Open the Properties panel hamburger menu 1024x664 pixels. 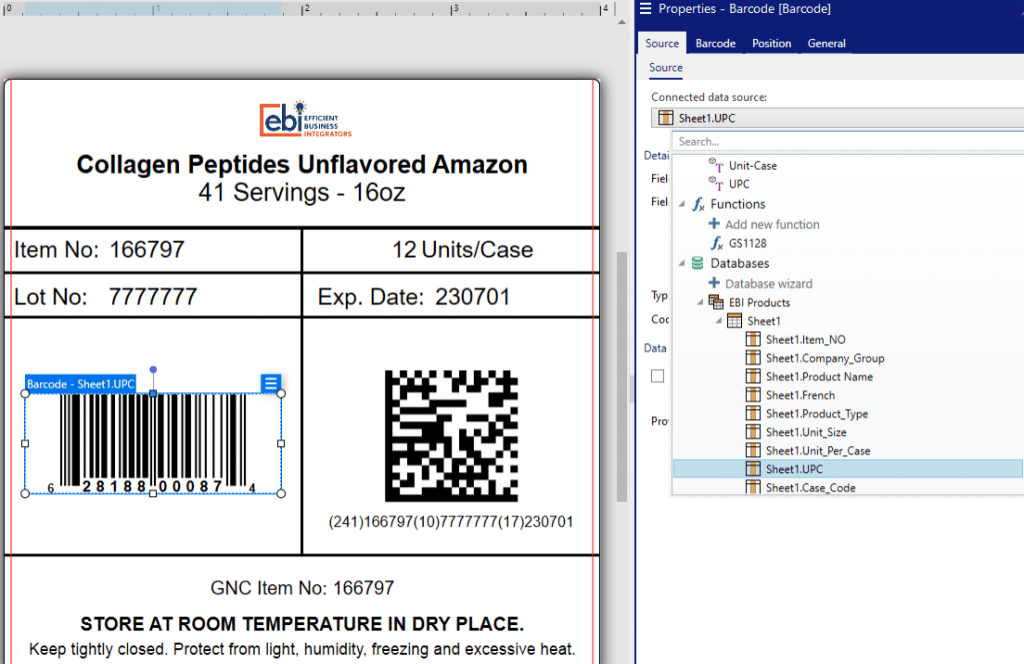point(645,8)
